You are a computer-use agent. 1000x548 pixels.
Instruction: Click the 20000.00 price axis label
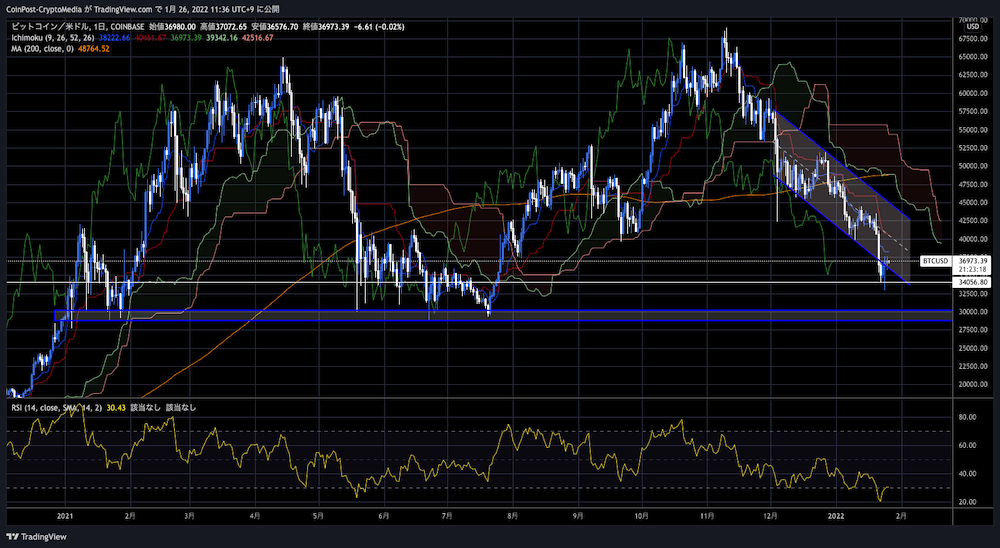(974, 385)
